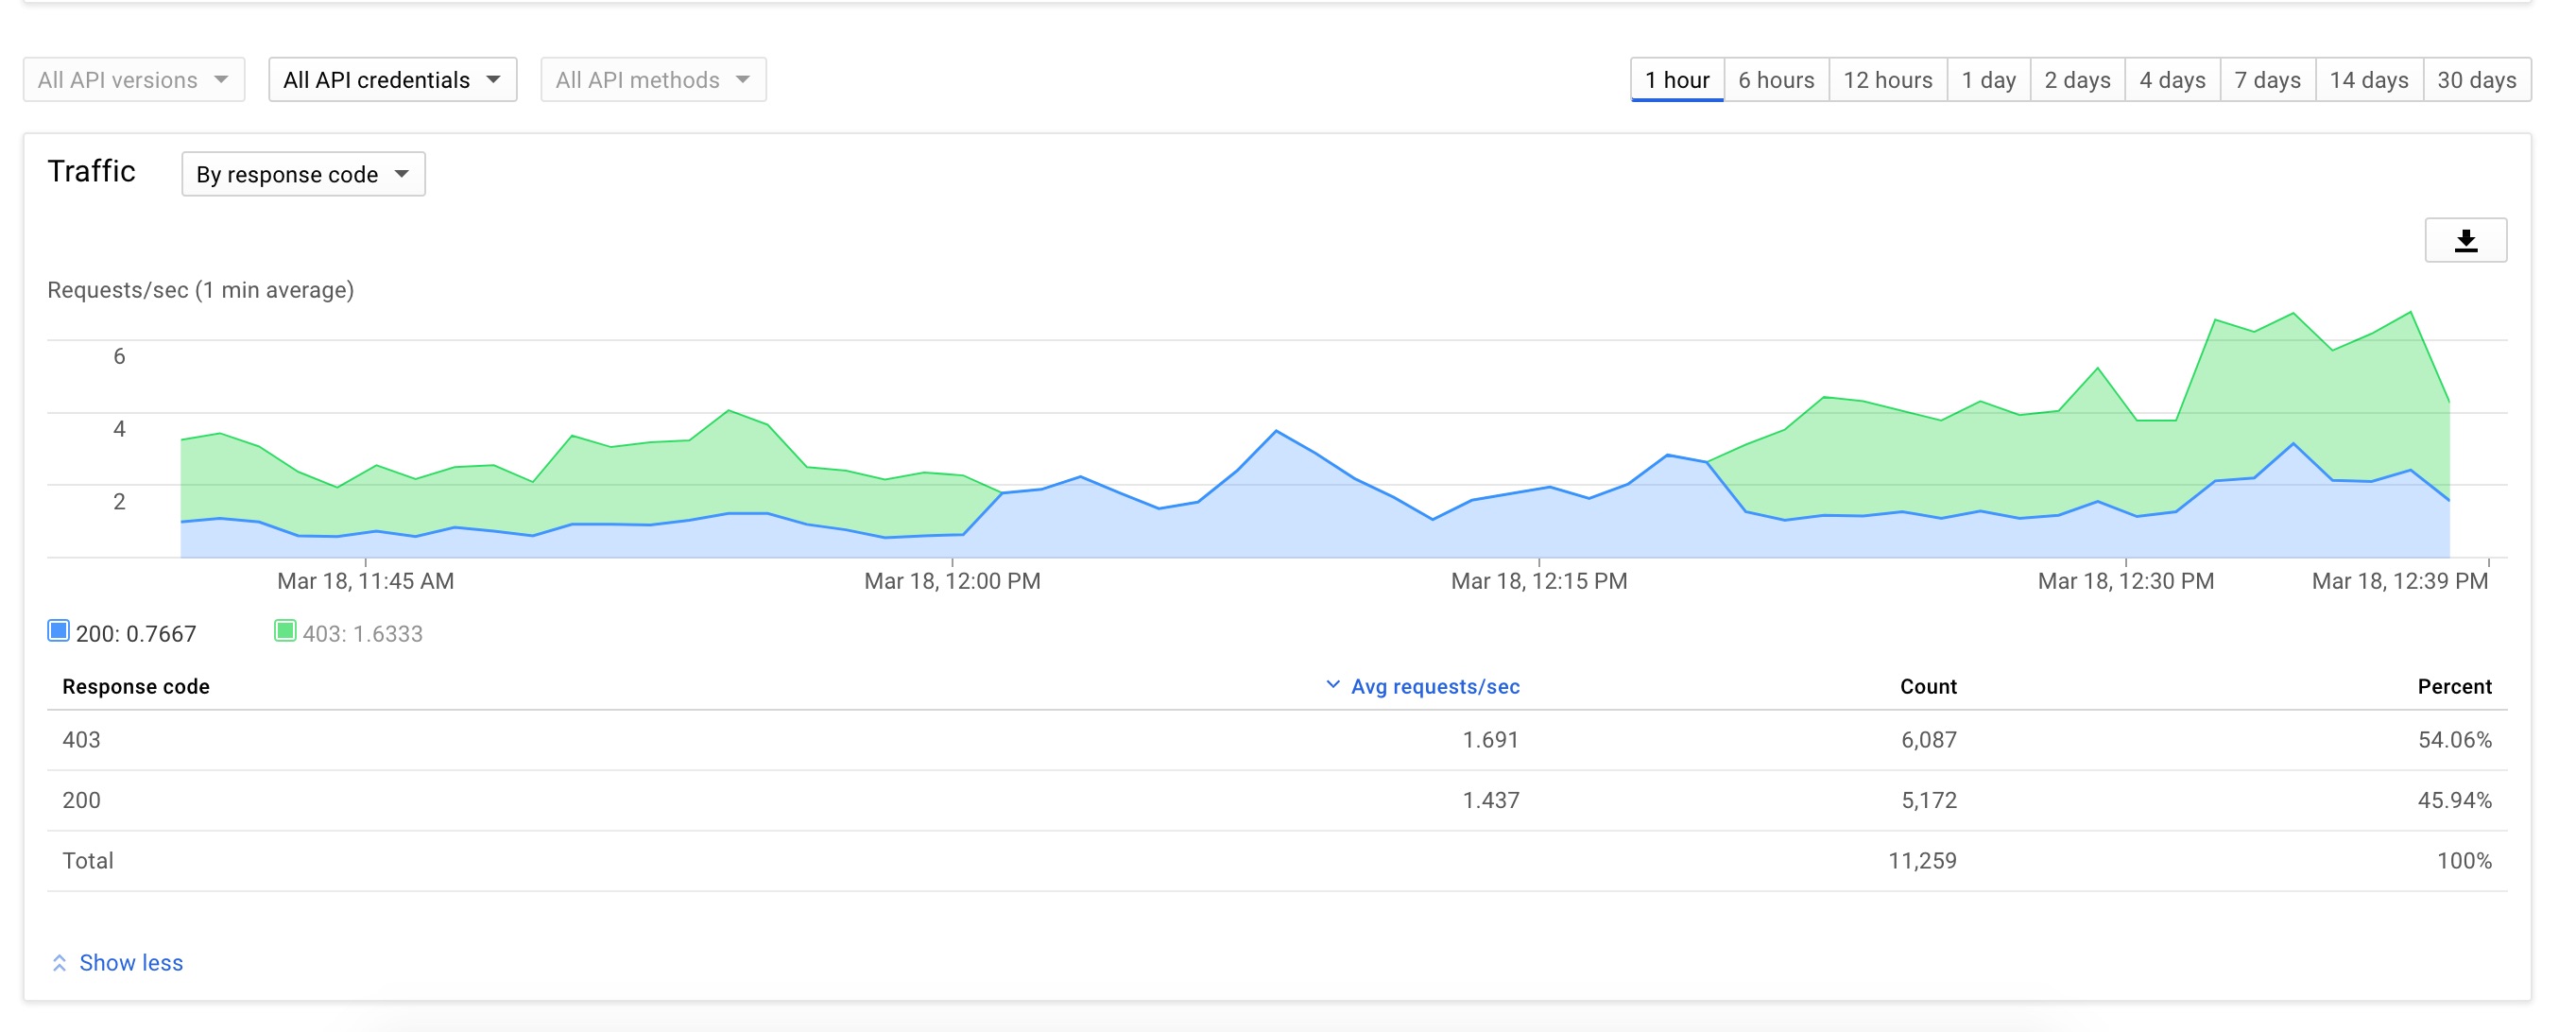Click the Traffic panel heading
The image size is (2576, 1032).
tap(91, 171)
